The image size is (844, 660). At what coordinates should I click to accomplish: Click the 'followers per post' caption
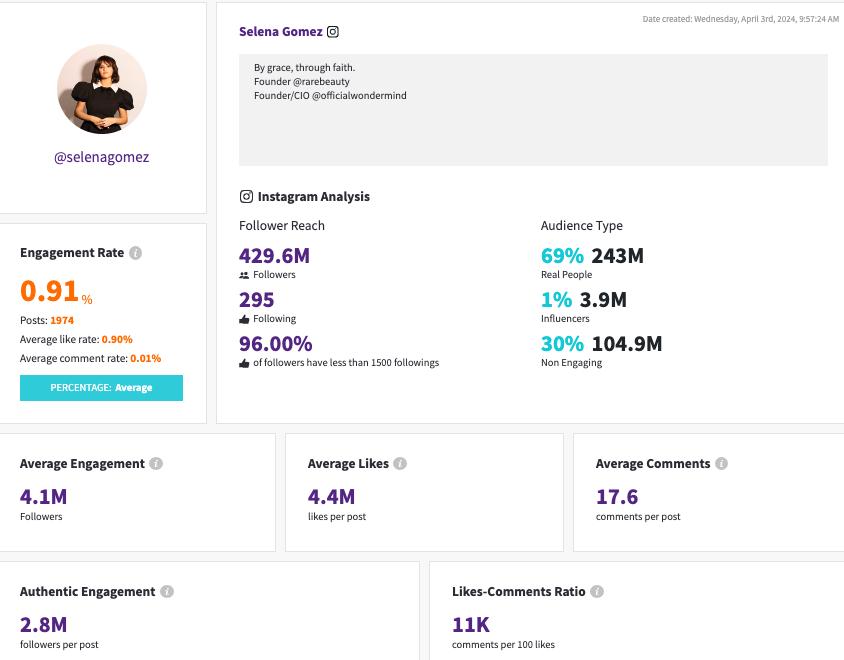tap(59, 645)
